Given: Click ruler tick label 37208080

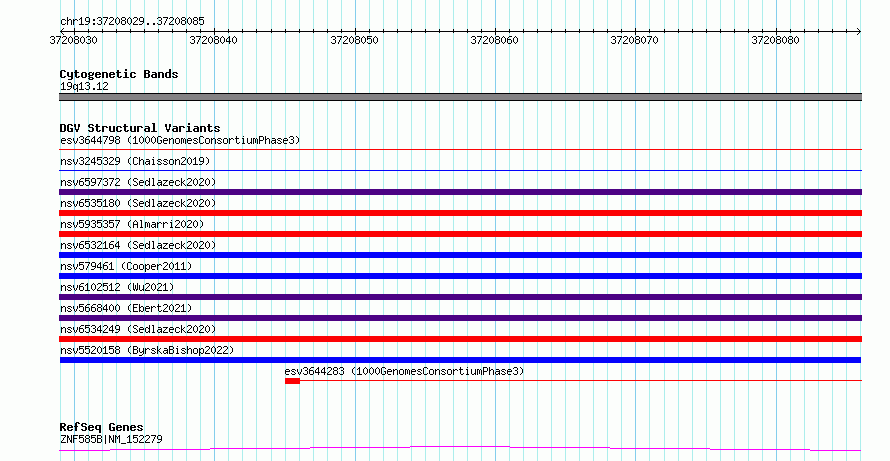Looking at the screenshot, I should point(775,40).
